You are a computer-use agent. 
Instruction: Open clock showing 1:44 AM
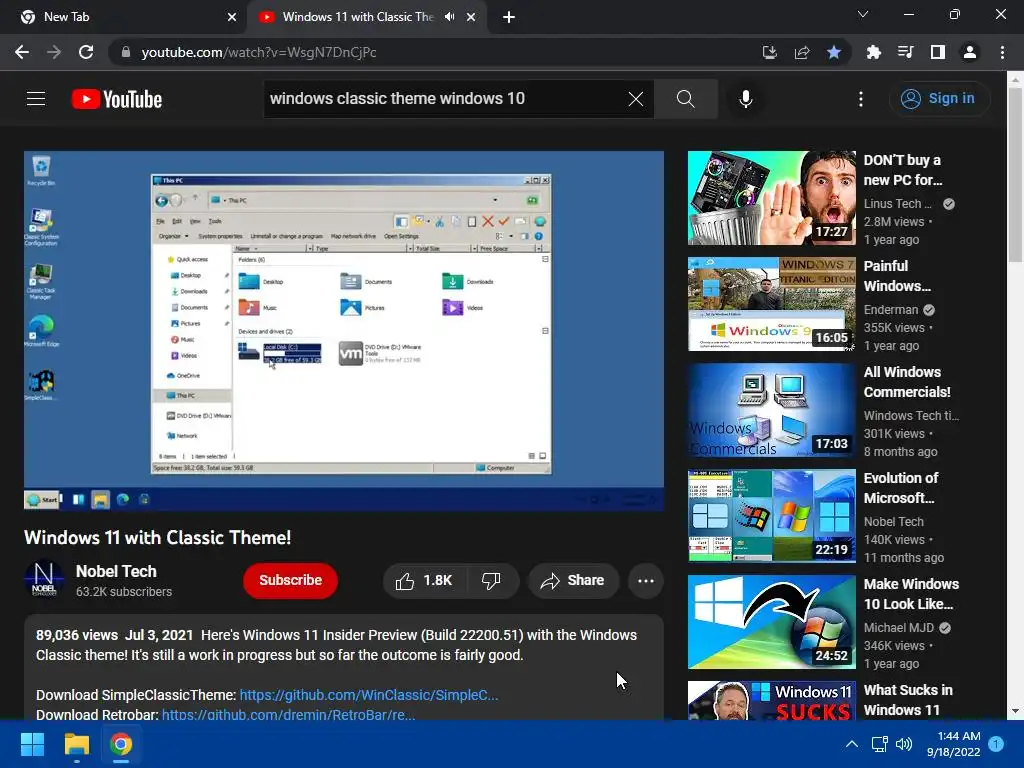tap(953, 744)
